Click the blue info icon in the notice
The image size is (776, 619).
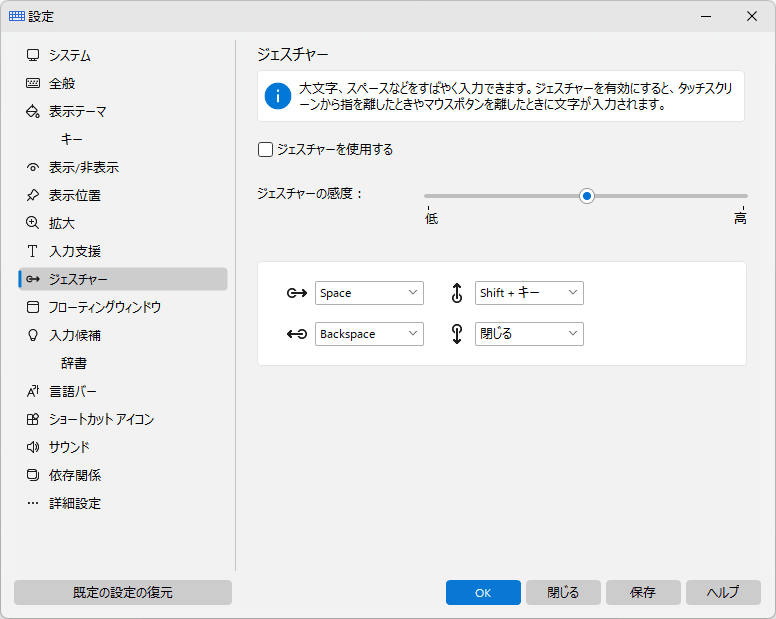[x=278, y=96]
